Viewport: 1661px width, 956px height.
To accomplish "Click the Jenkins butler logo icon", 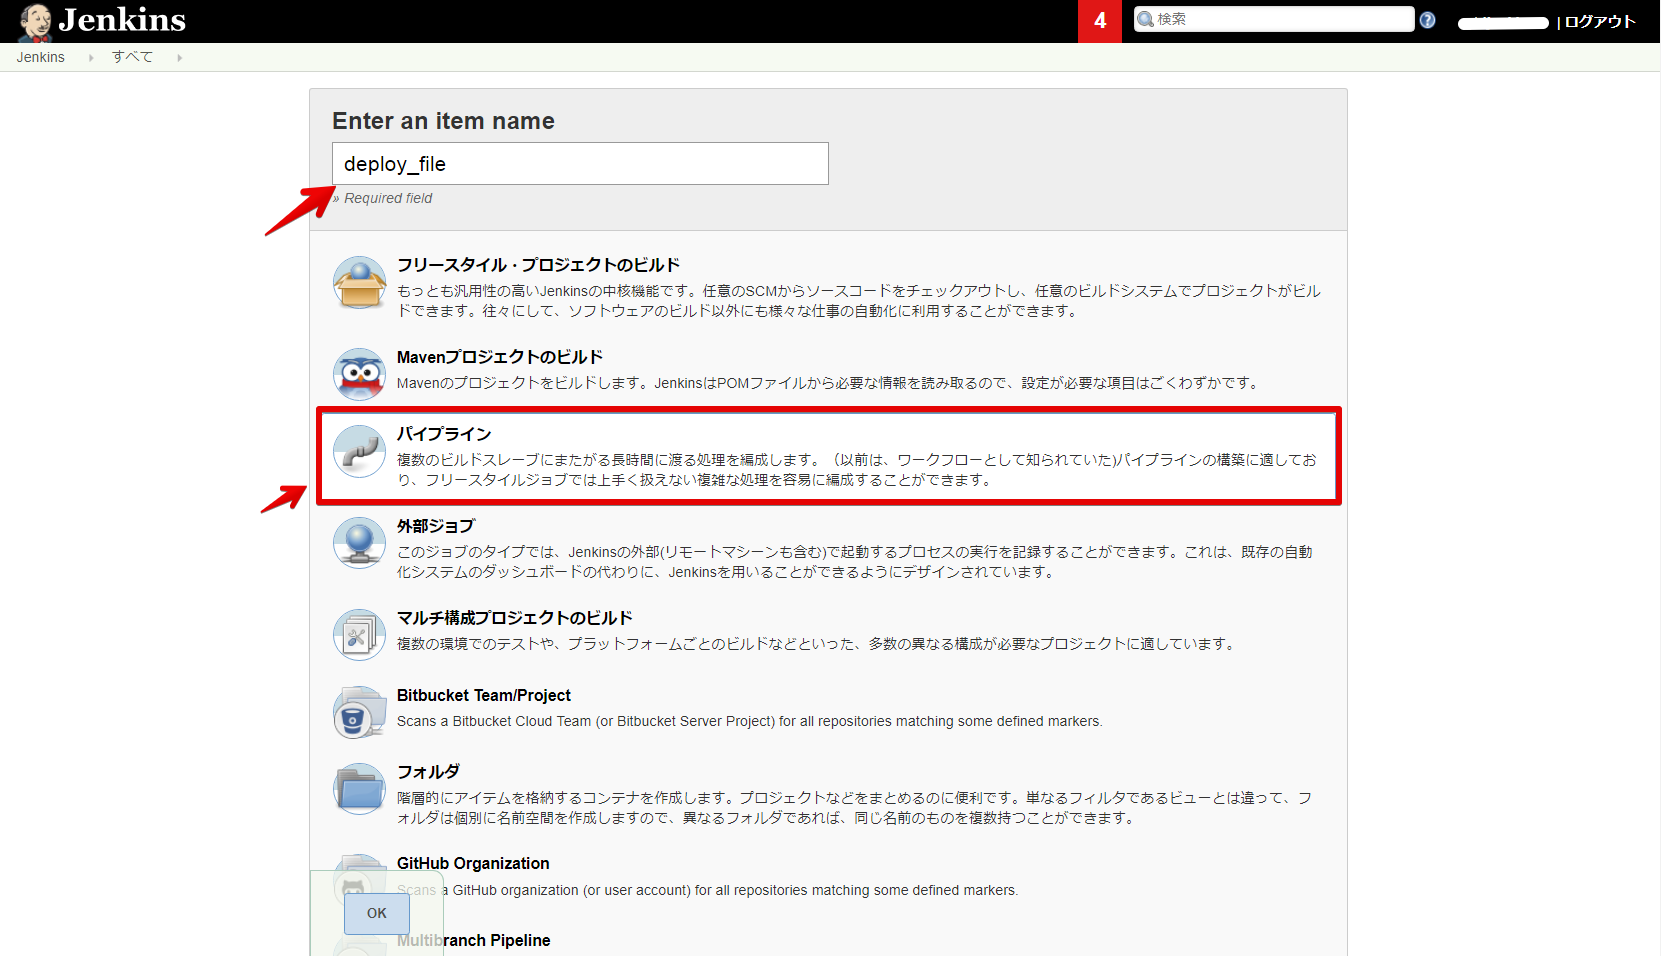I will tap(35, 22).
